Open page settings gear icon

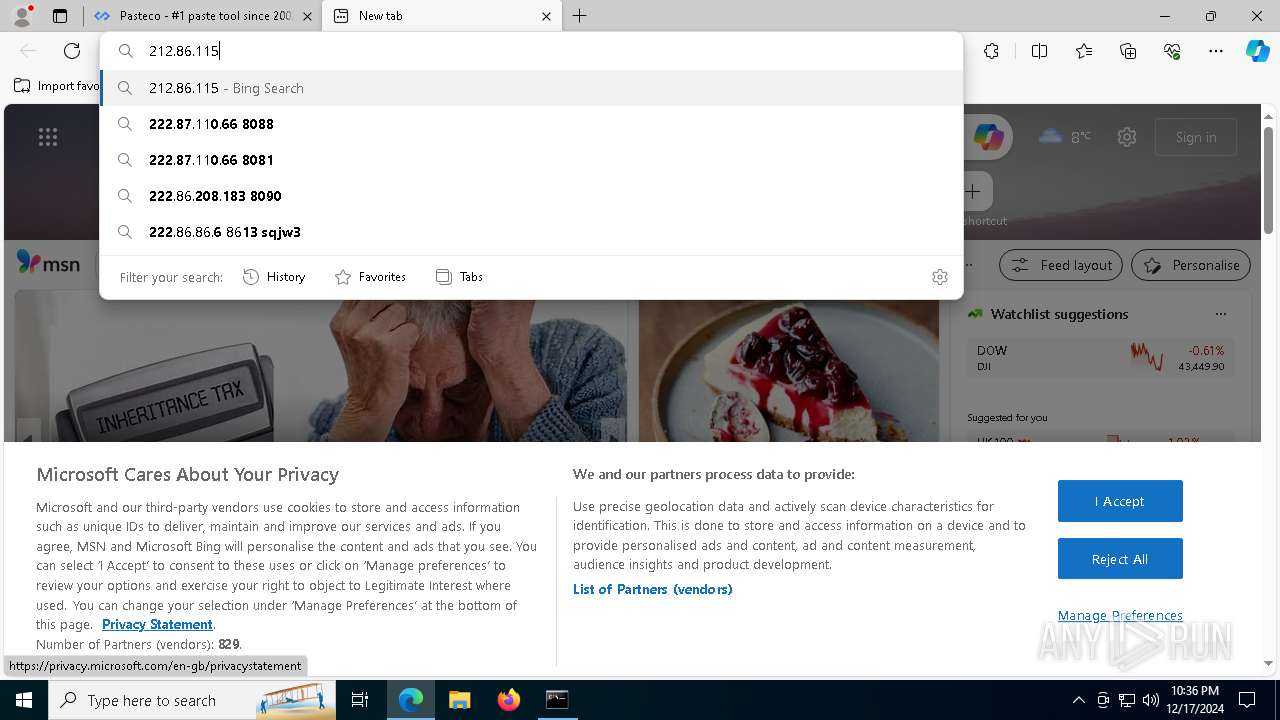tap(1127, 137)
